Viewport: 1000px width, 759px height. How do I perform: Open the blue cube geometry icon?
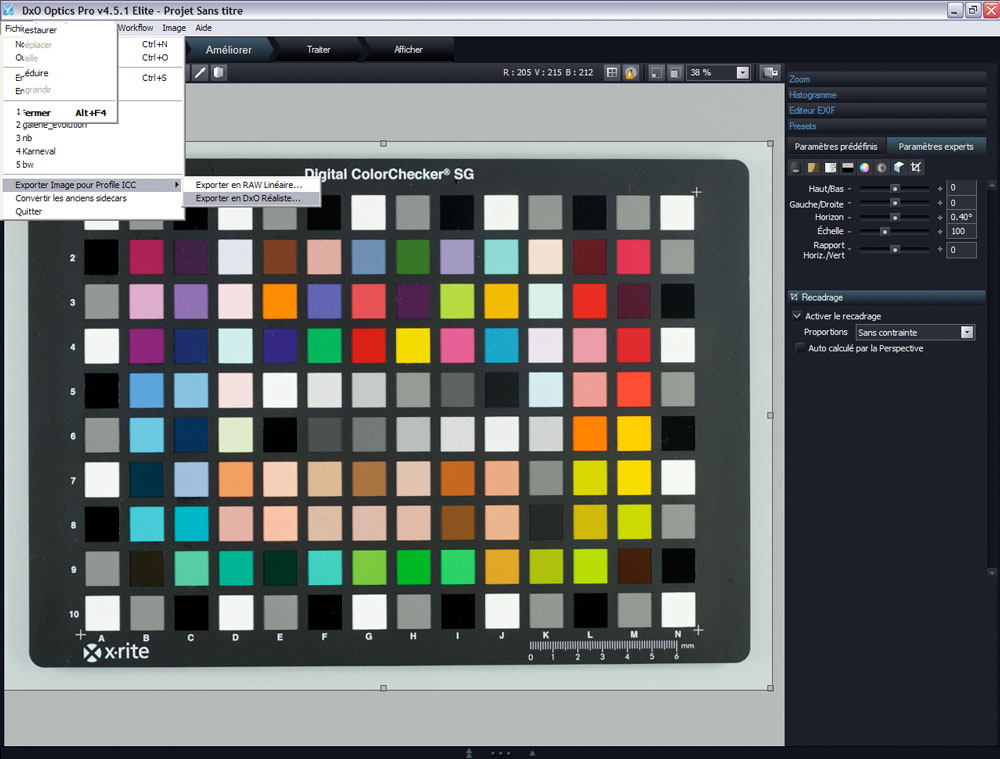tap(899, 168)
